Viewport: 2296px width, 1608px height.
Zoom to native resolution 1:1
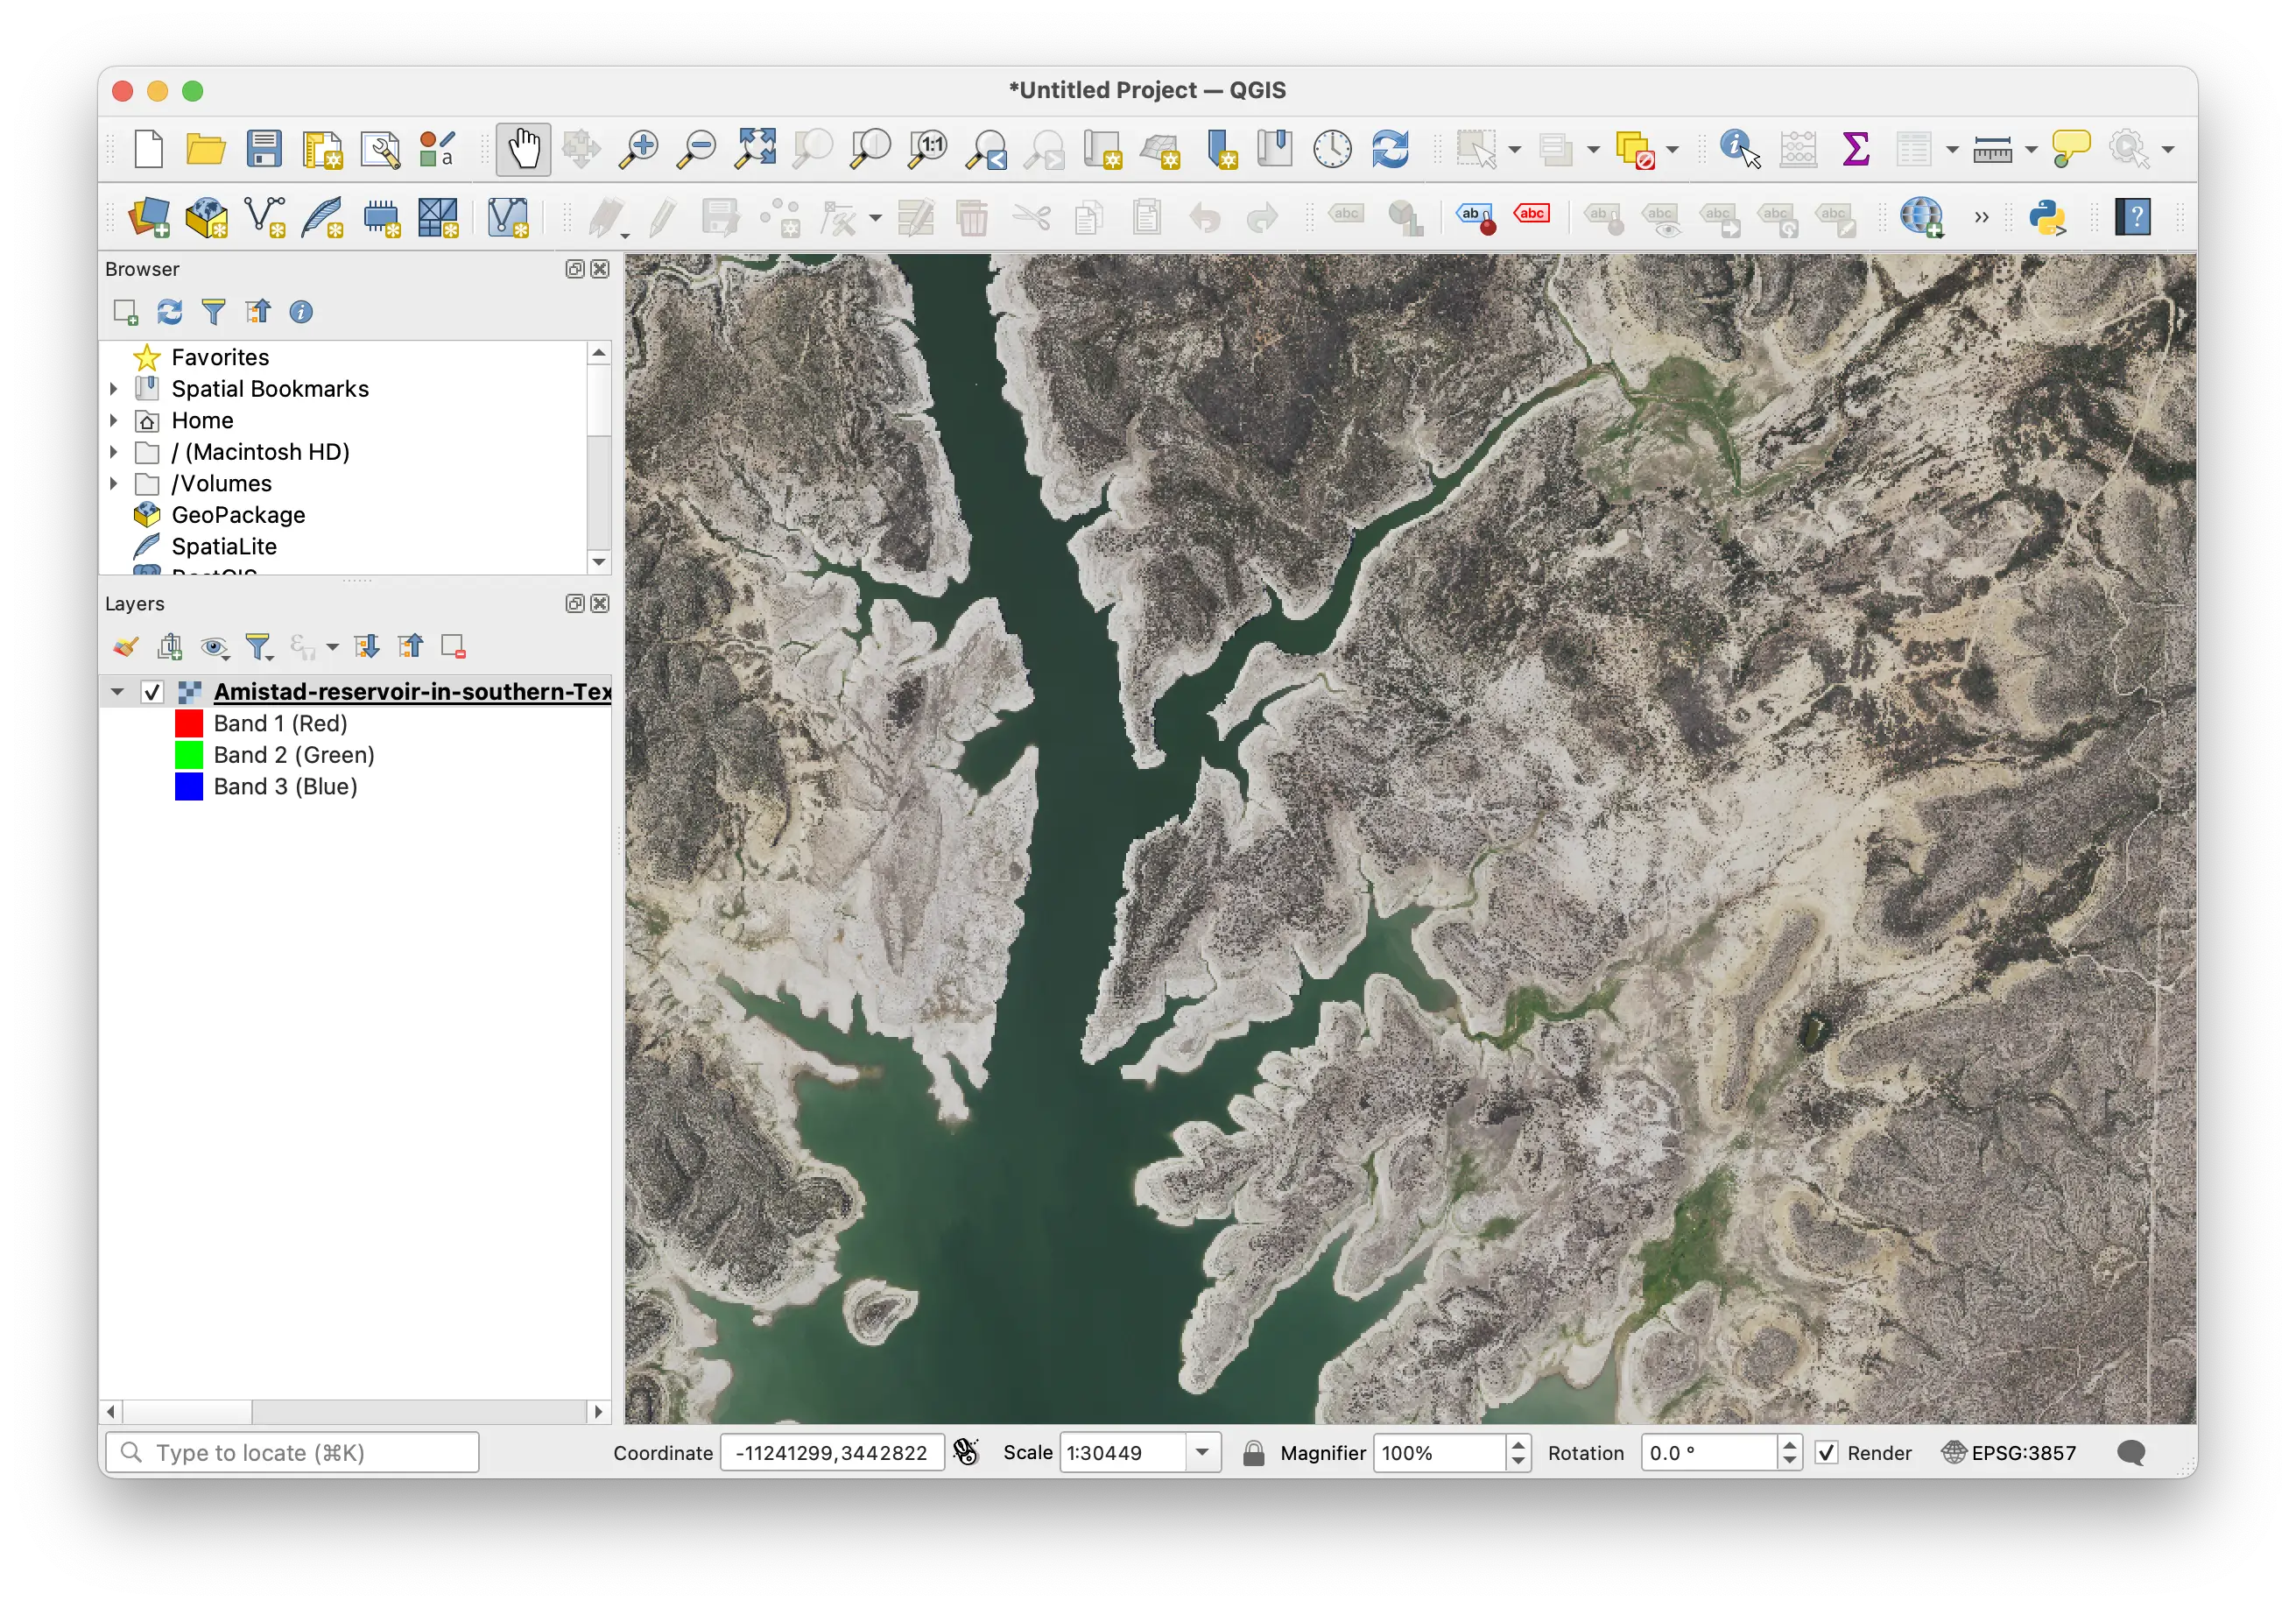coord(929,150)
